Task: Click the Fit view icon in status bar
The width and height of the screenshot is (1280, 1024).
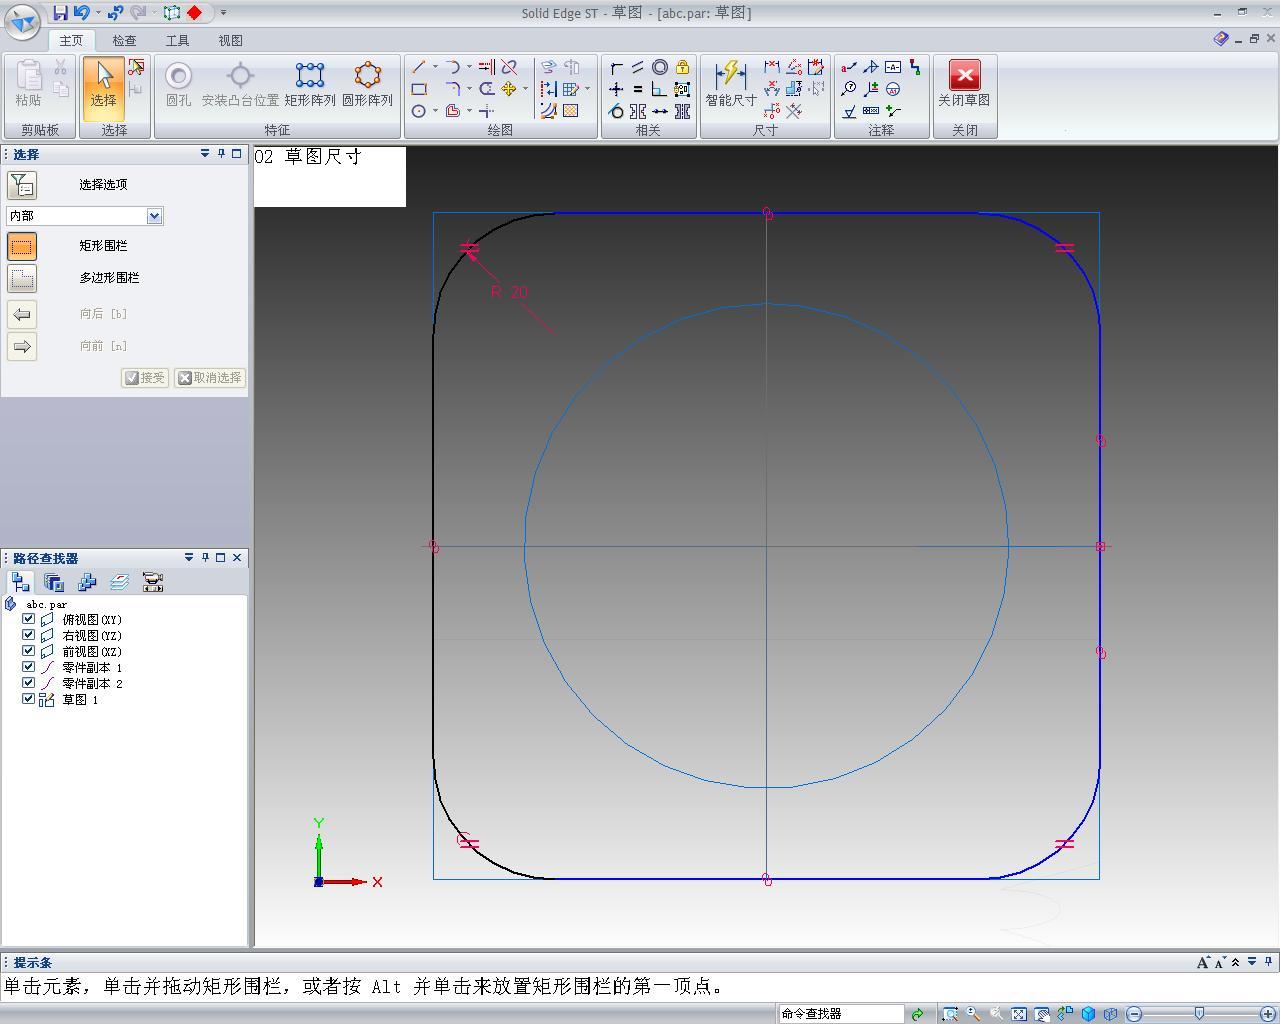Action: [1019, 1014]
